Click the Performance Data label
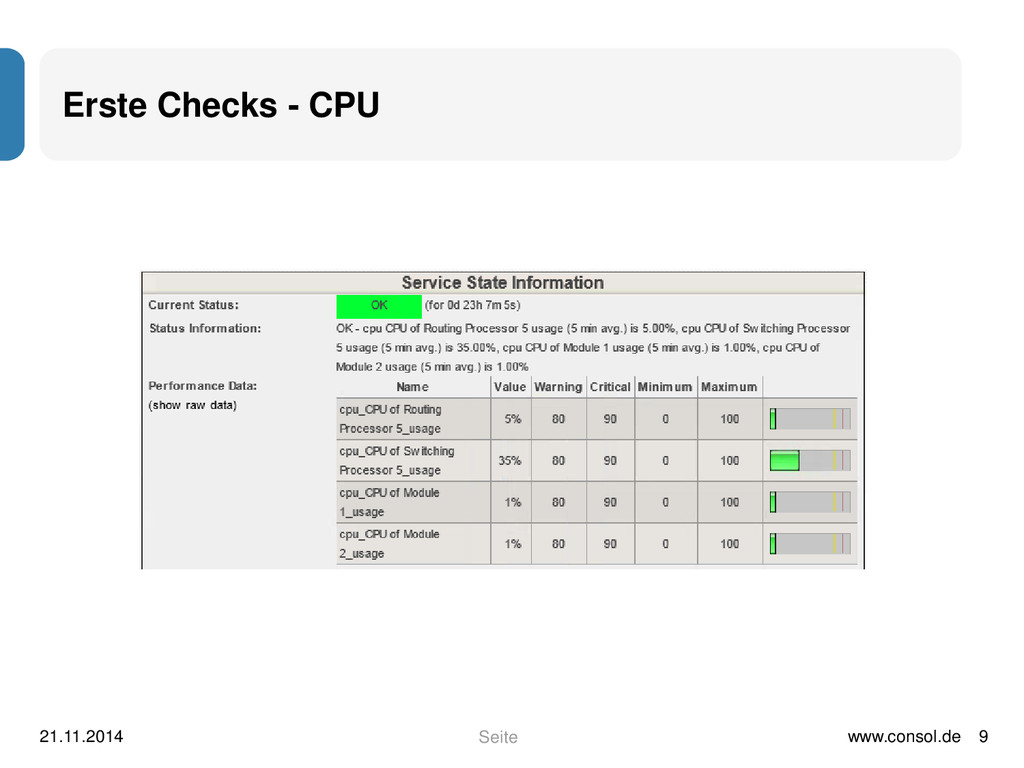The height and width of the screenshot is (768, 1024). click(202, 386)
